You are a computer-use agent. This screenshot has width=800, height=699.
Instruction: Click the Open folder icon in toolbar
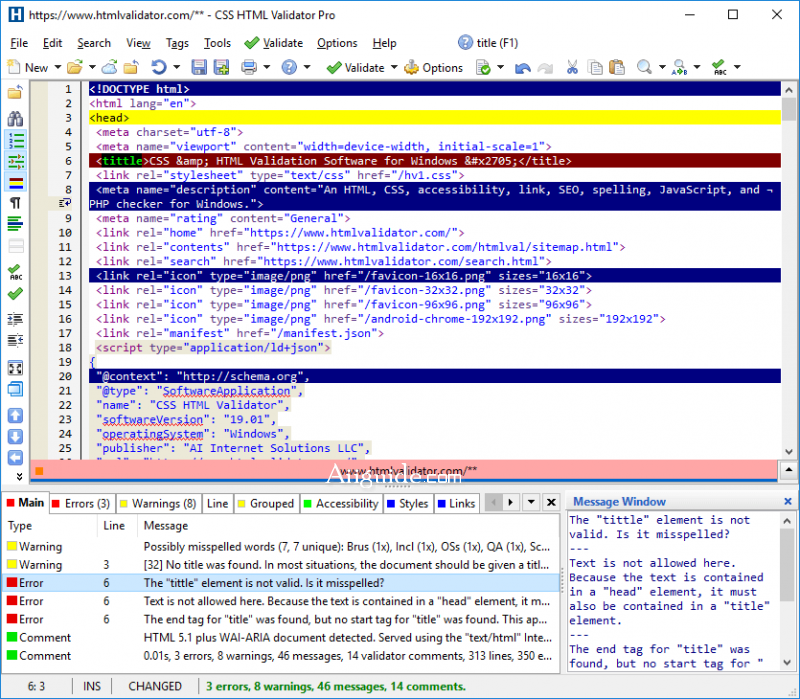pyautogui.click(x=74, y=67)
